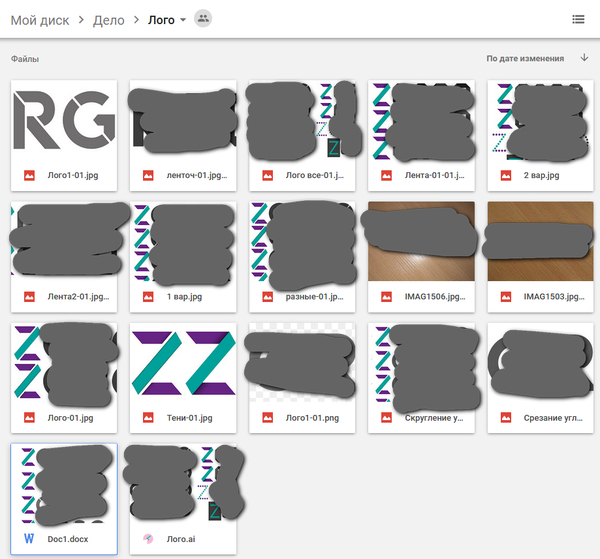The image size is (600, 559).
Task: Open the file named 1 вар.jpg
Action: coord(182,297)
